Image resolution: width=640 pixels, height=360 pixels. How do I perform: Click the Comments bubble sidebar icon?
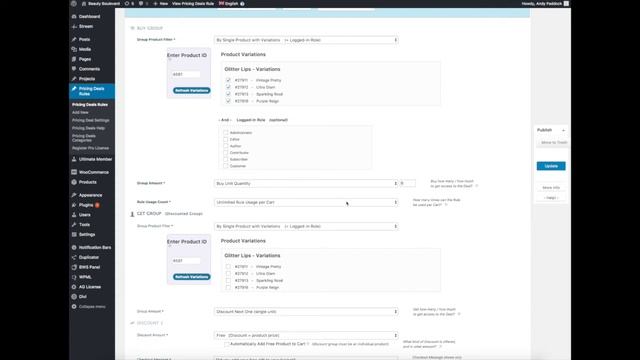point(74,69)
